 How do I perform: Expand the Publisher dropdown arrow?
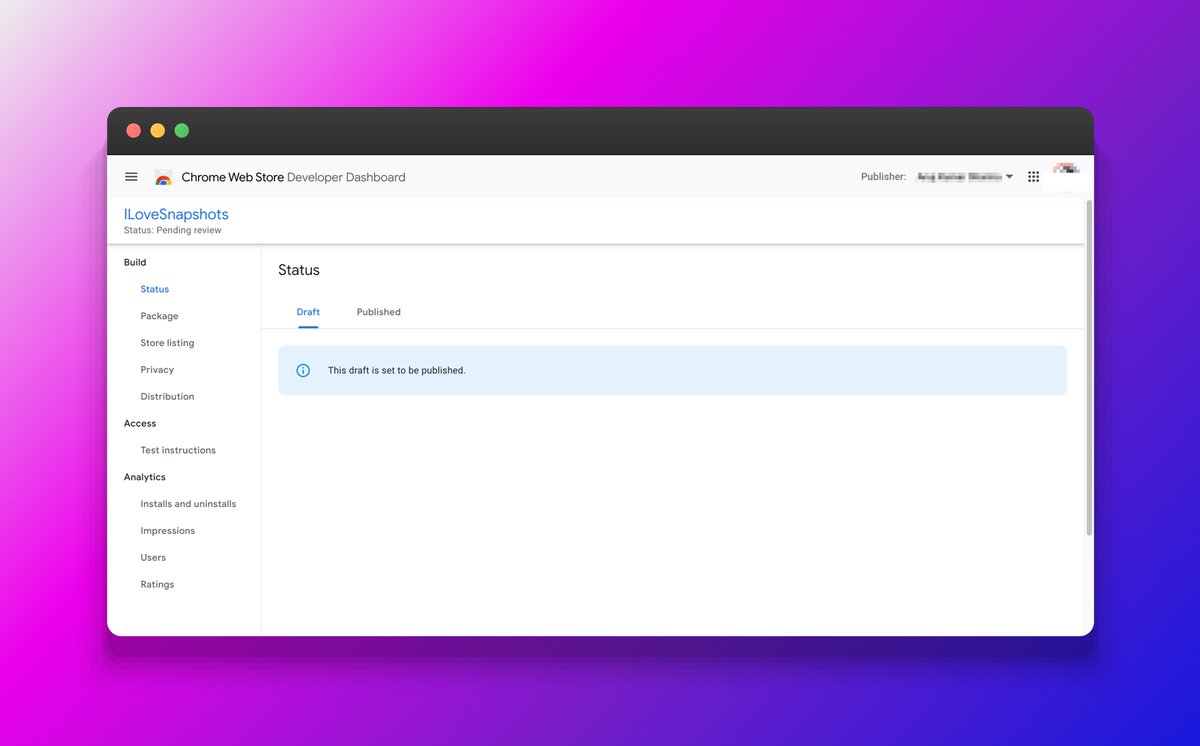[x=1009, y=177]
